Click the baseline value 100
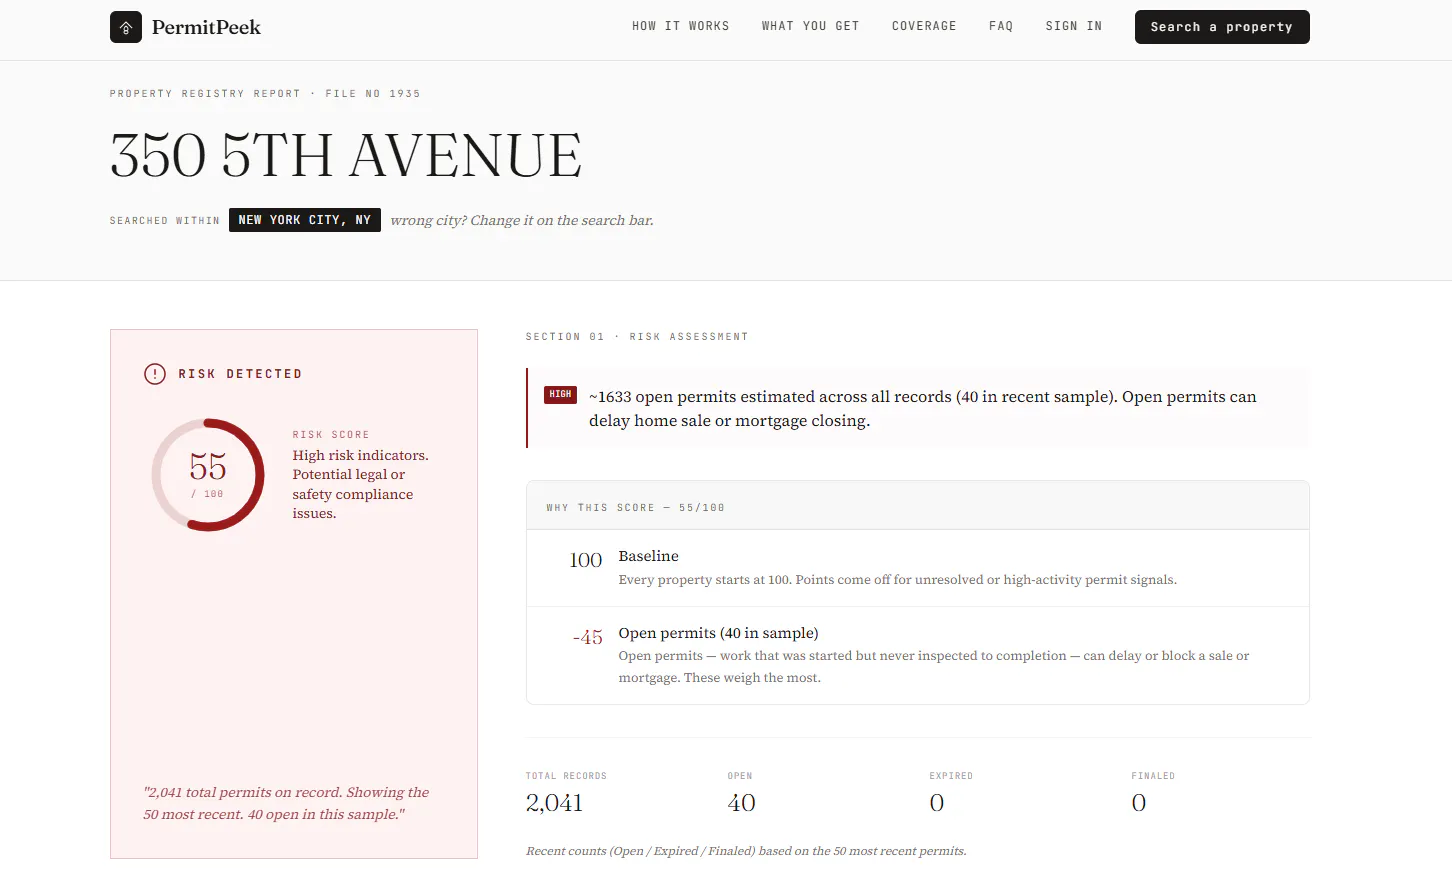 (586, 560)
